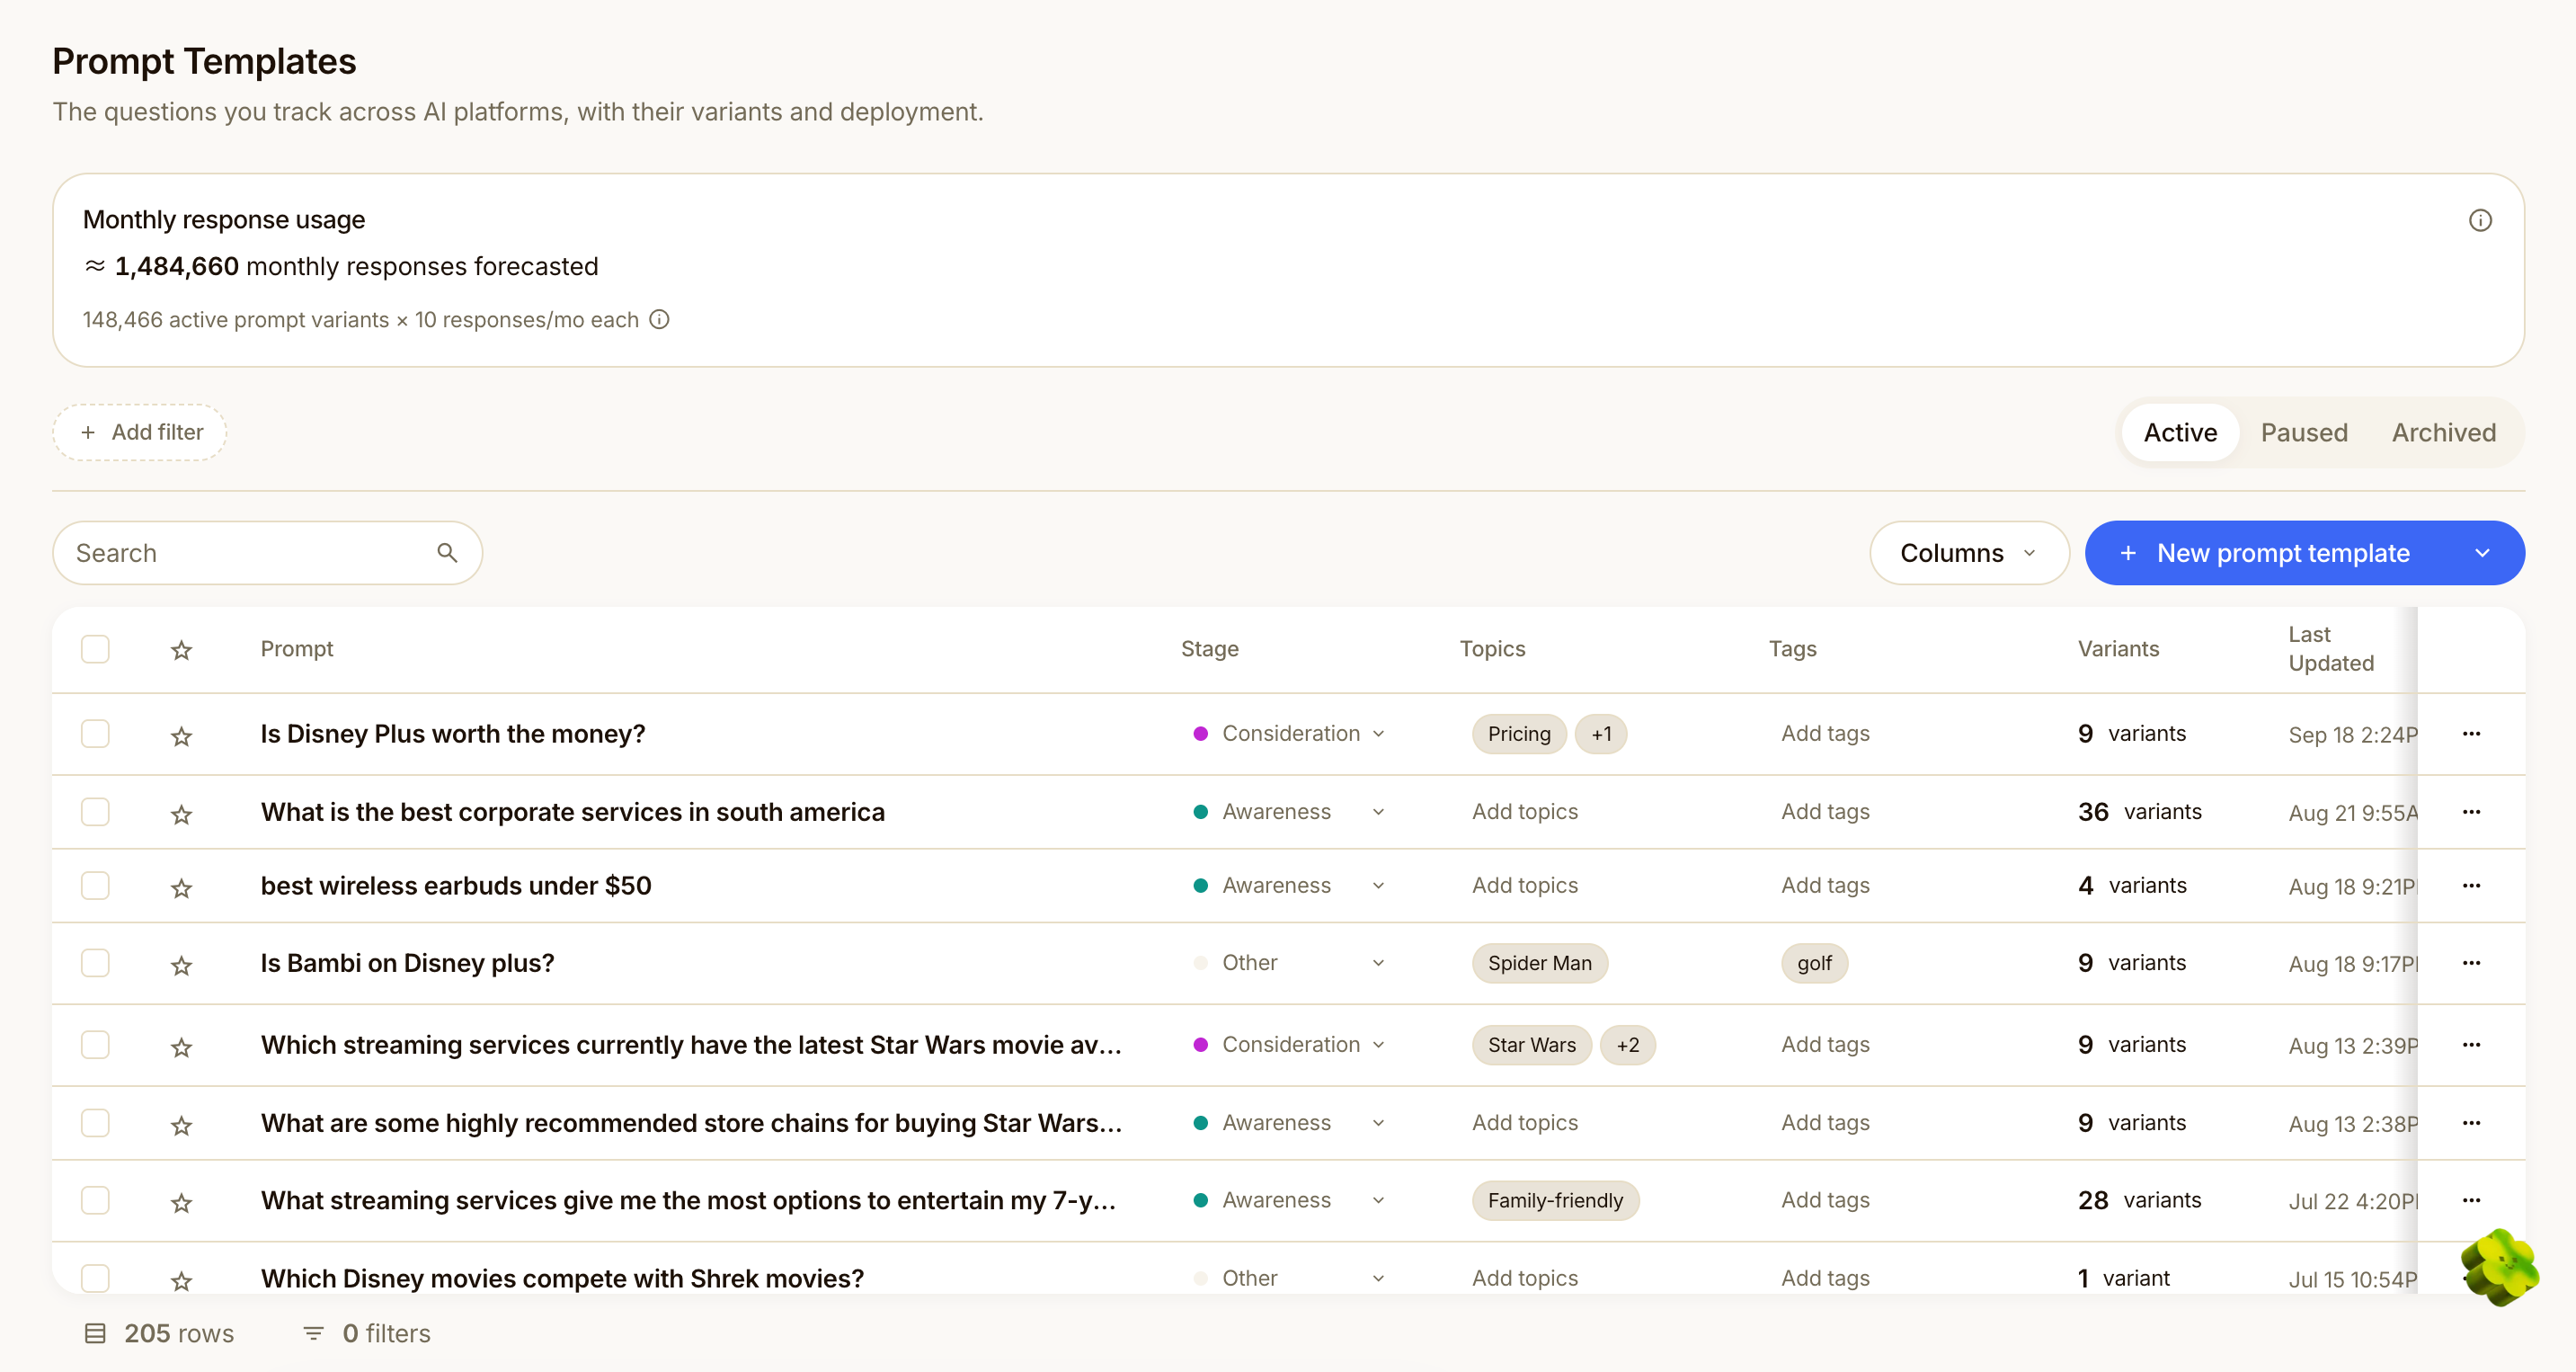Switch to the Active tab
The image size is (2576, 1372).
click(2180, 432)
